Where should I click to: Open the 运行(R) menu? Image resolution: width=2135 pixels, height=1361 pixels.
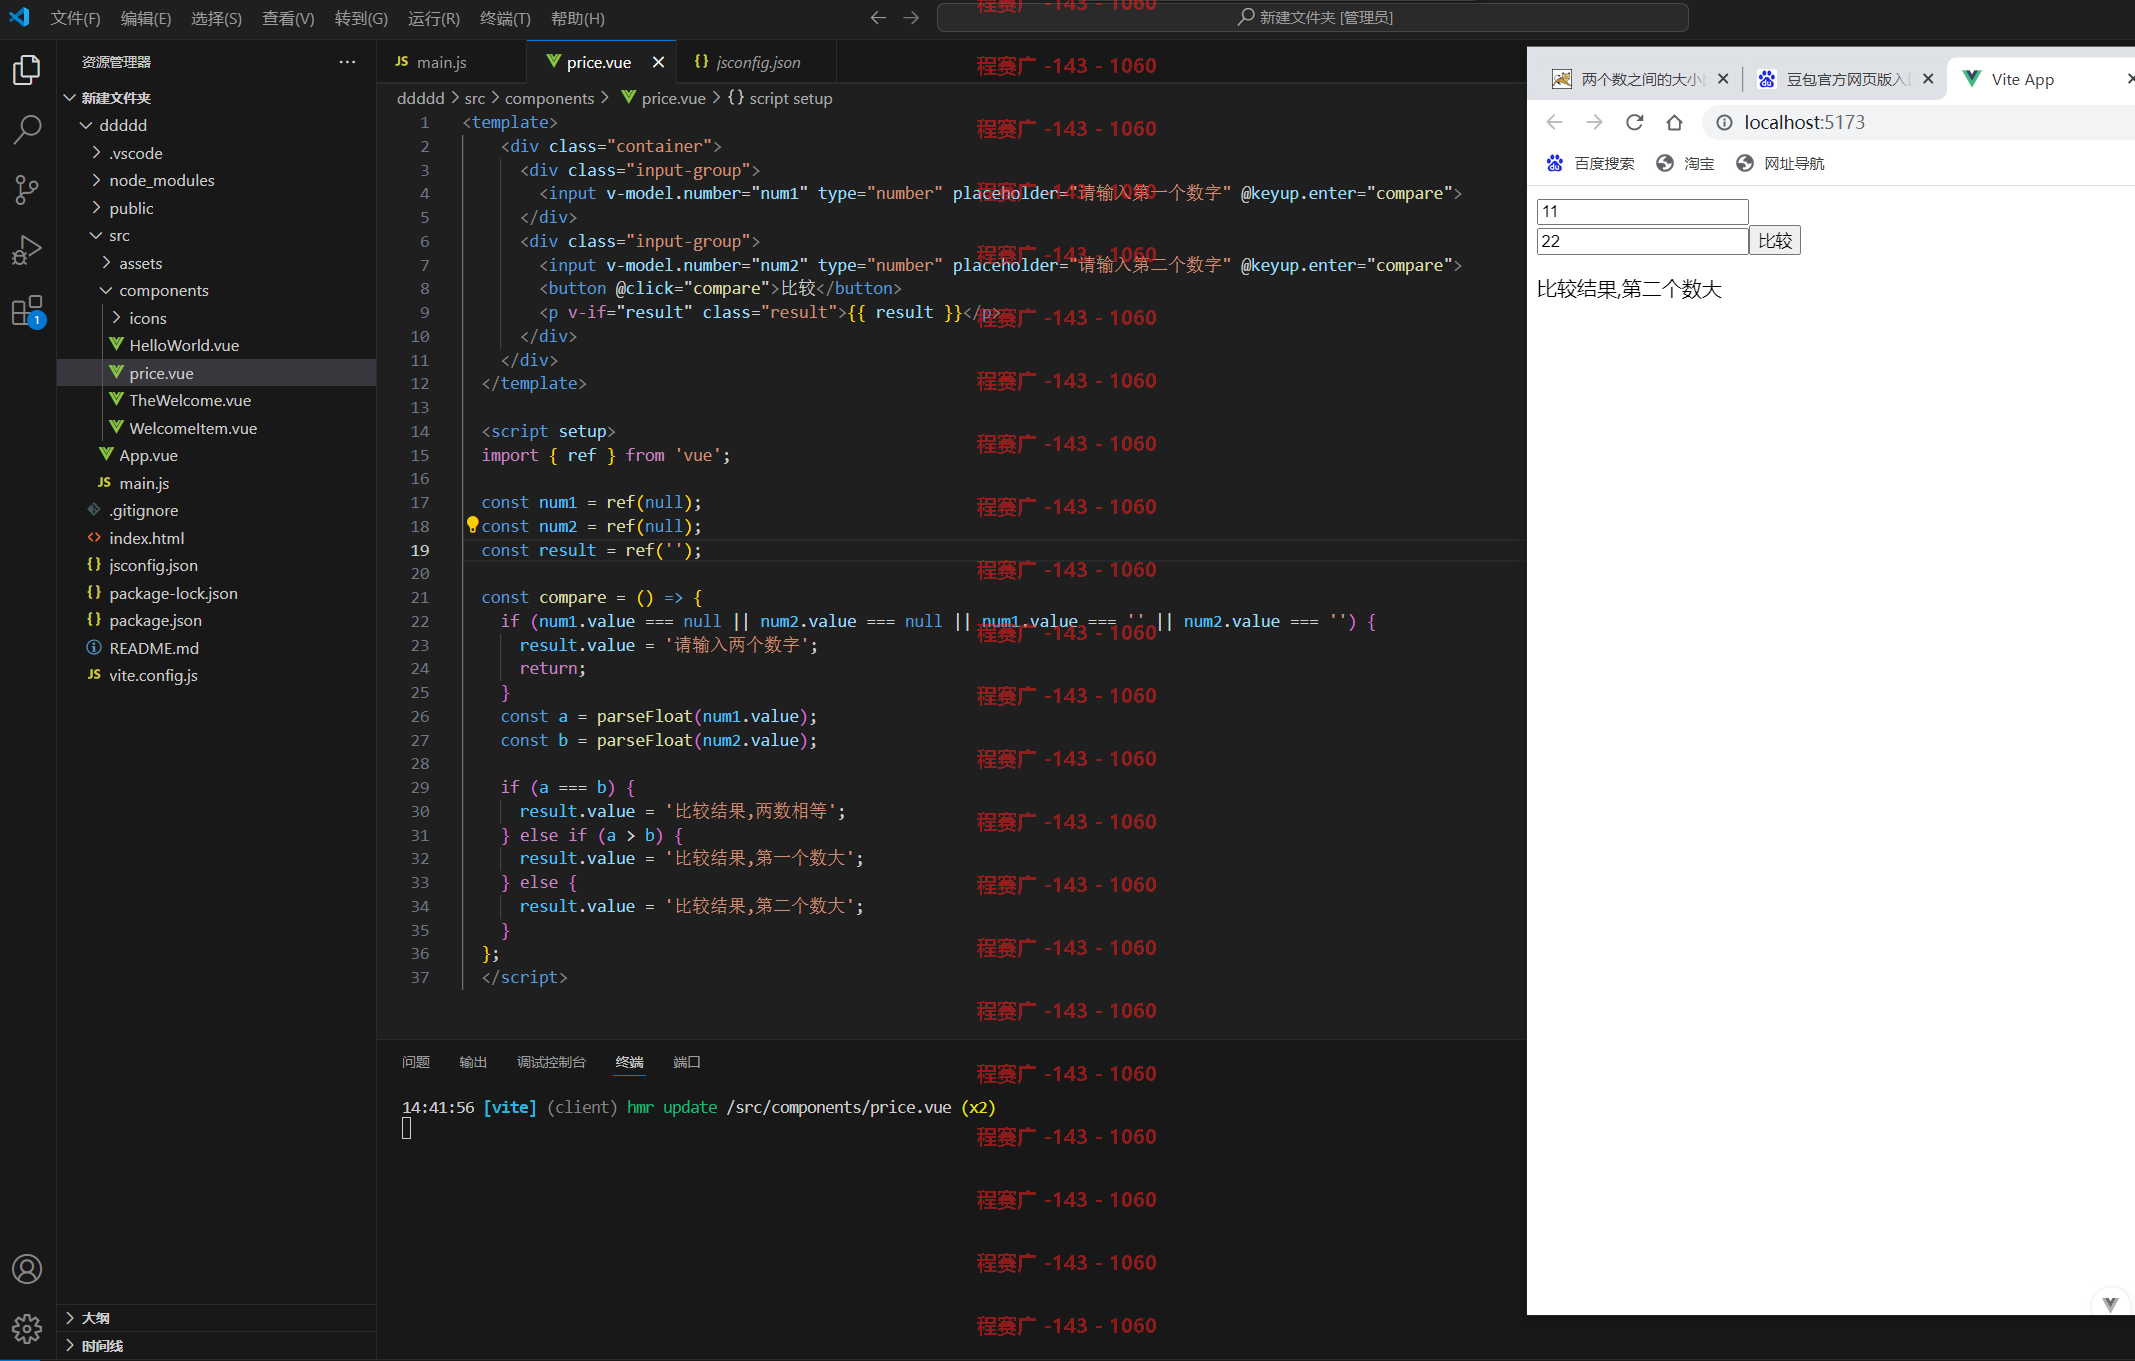[x=434, y=18]
